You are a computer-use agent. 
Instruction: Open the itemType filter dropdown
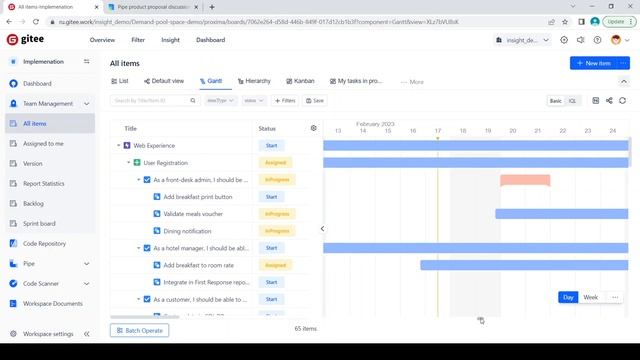[x=220, y=100]
